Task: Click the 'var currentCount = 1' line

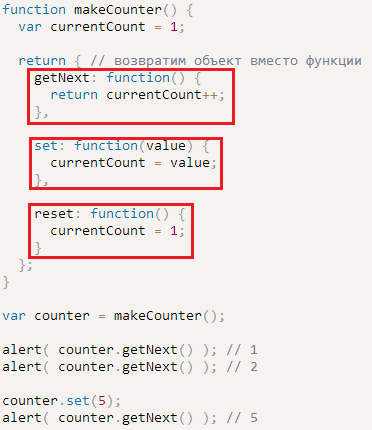Action: click(101, 27)
